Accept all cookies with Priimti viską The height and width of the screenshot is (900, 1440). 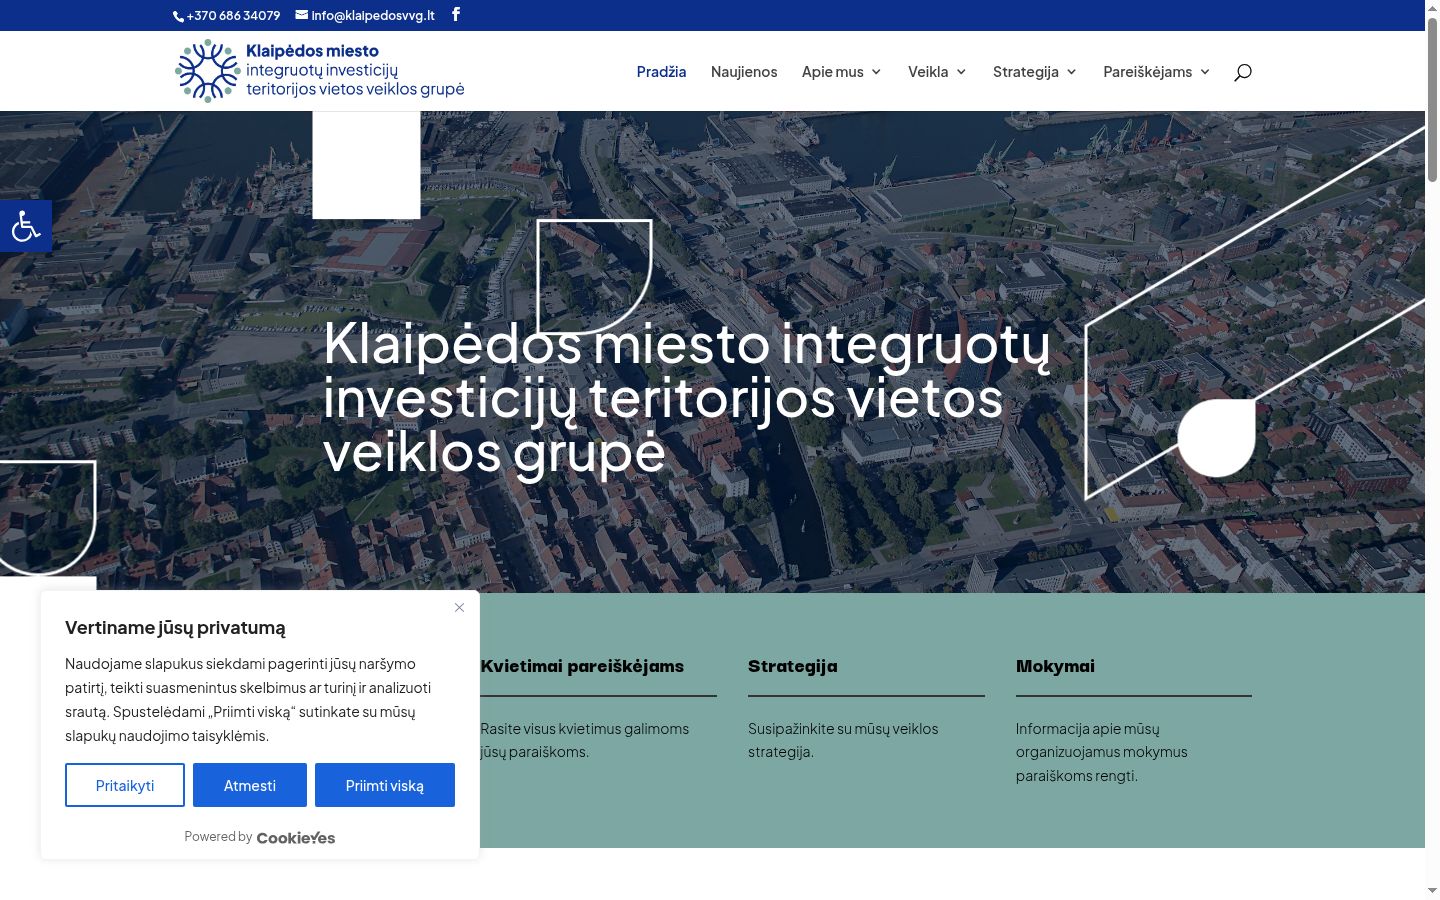point(385,785)
